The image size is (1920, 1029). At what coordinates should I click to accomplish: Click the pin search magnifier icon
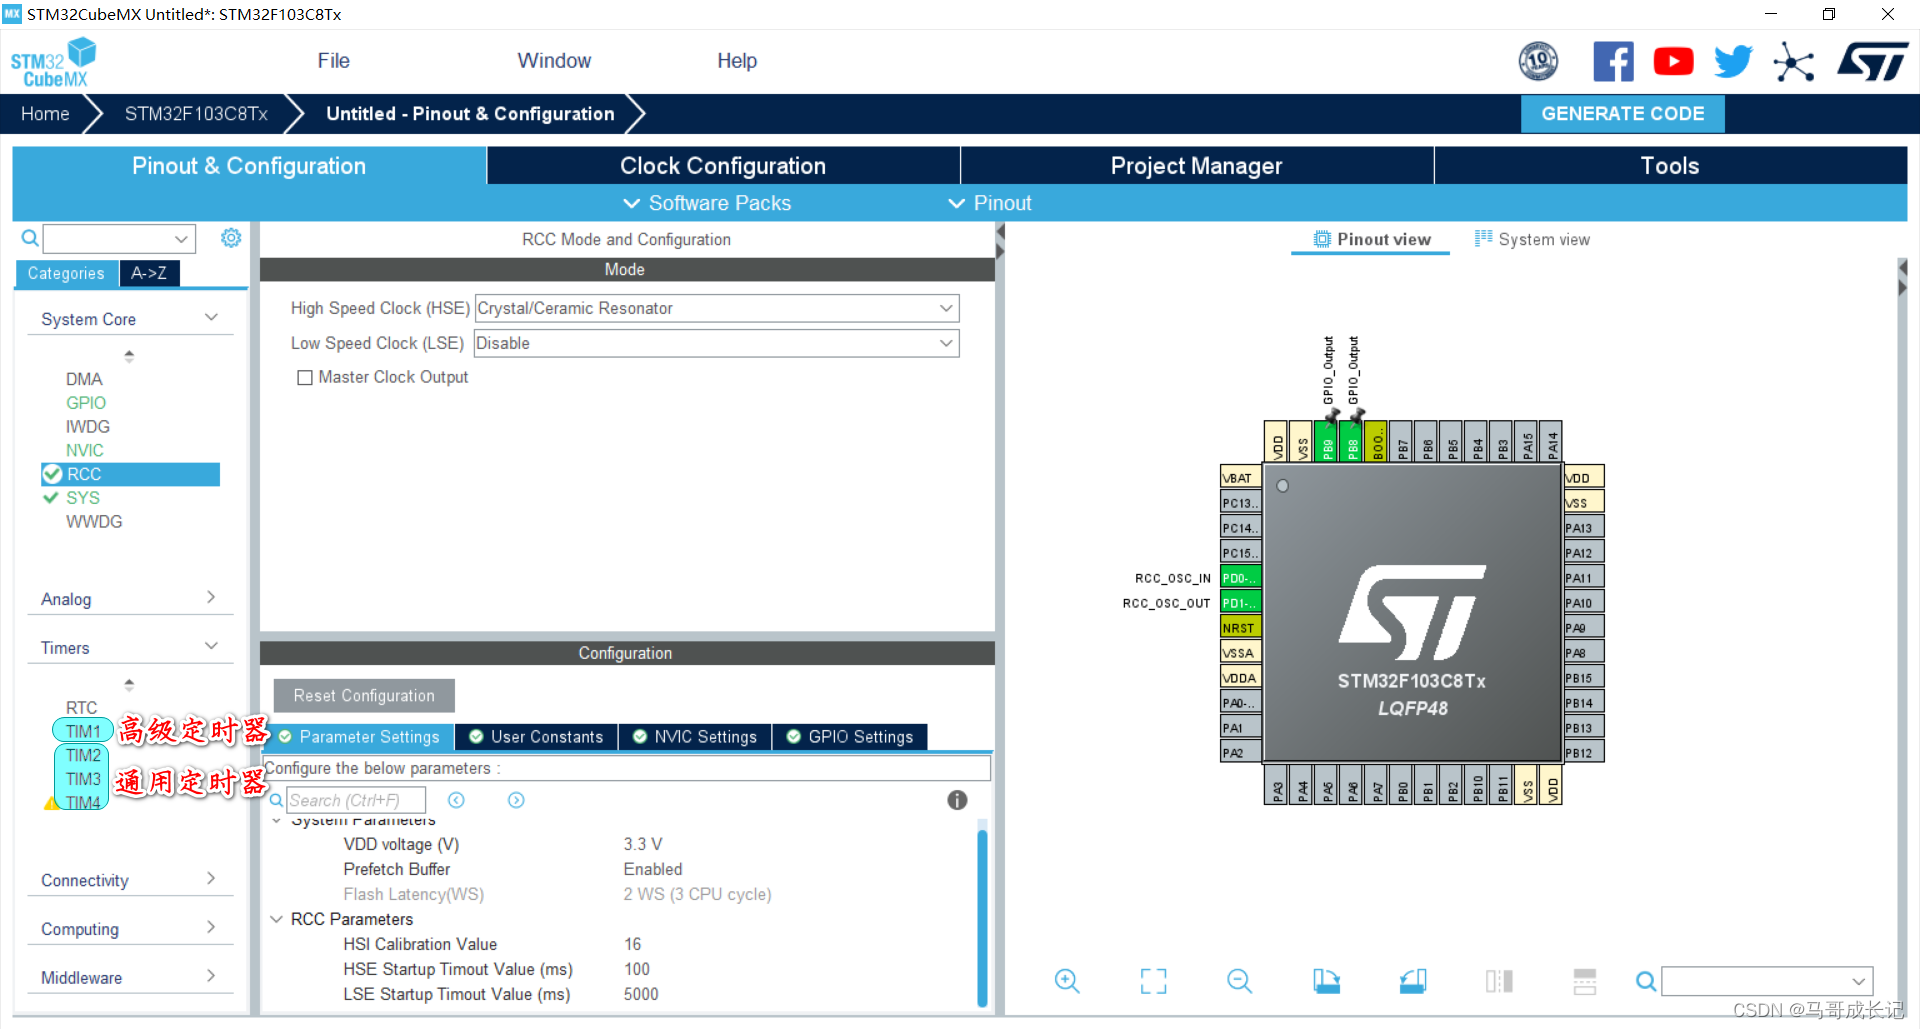(1645, 982)
